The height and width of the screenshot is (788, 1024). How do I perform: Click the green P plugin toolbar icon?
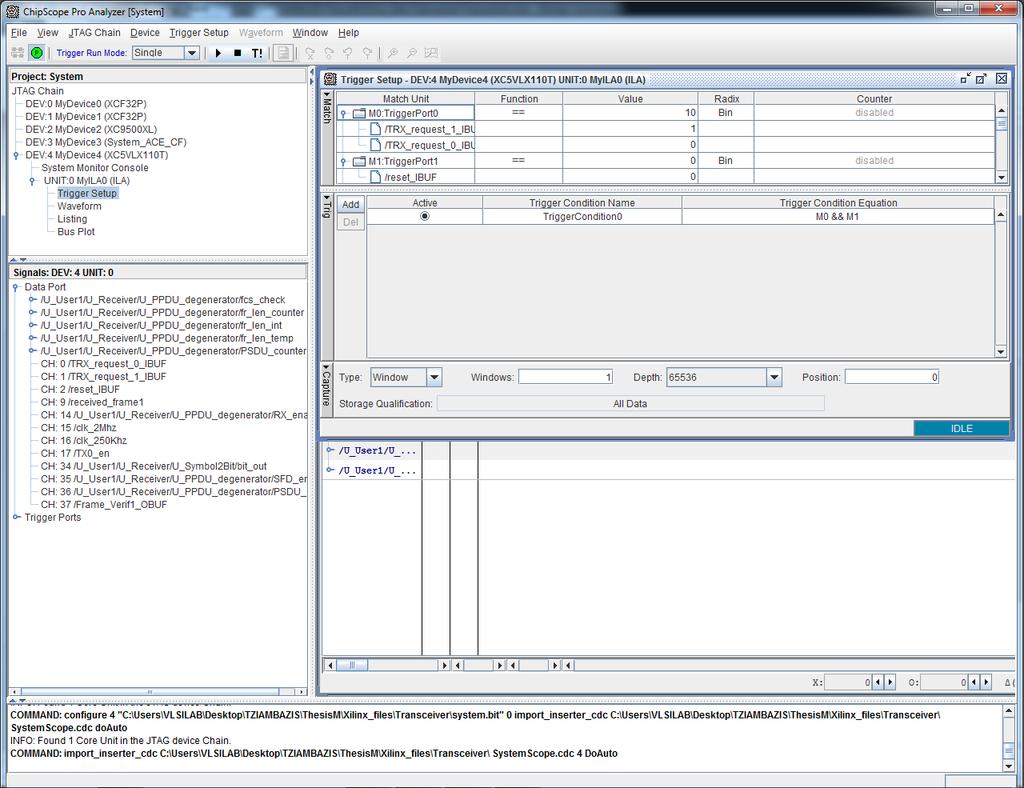coord(37,53)
